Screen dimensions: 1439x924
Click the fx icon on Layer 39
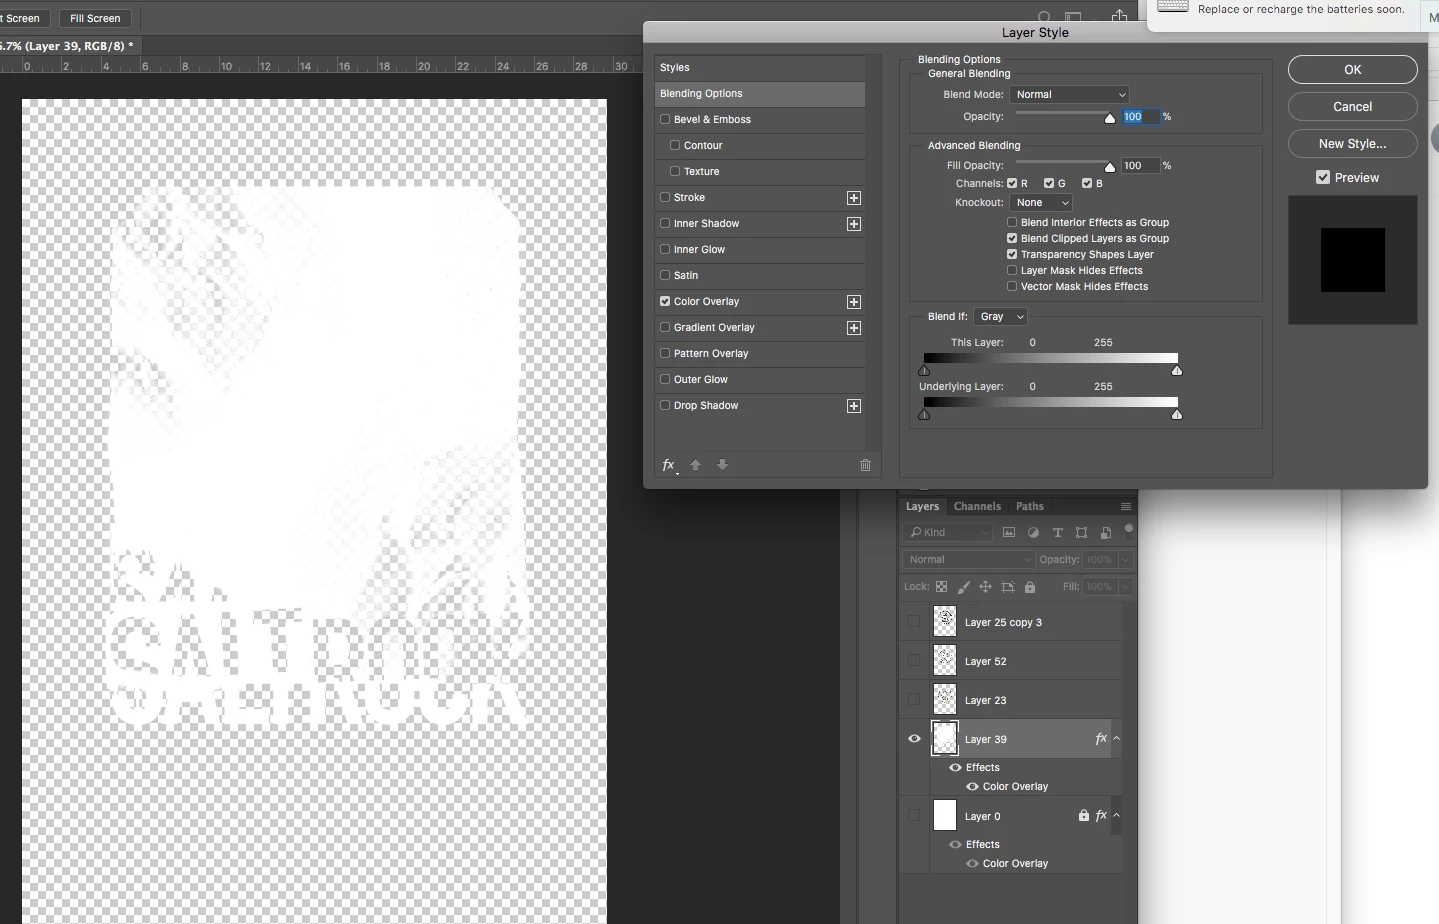click(1101, 739)
